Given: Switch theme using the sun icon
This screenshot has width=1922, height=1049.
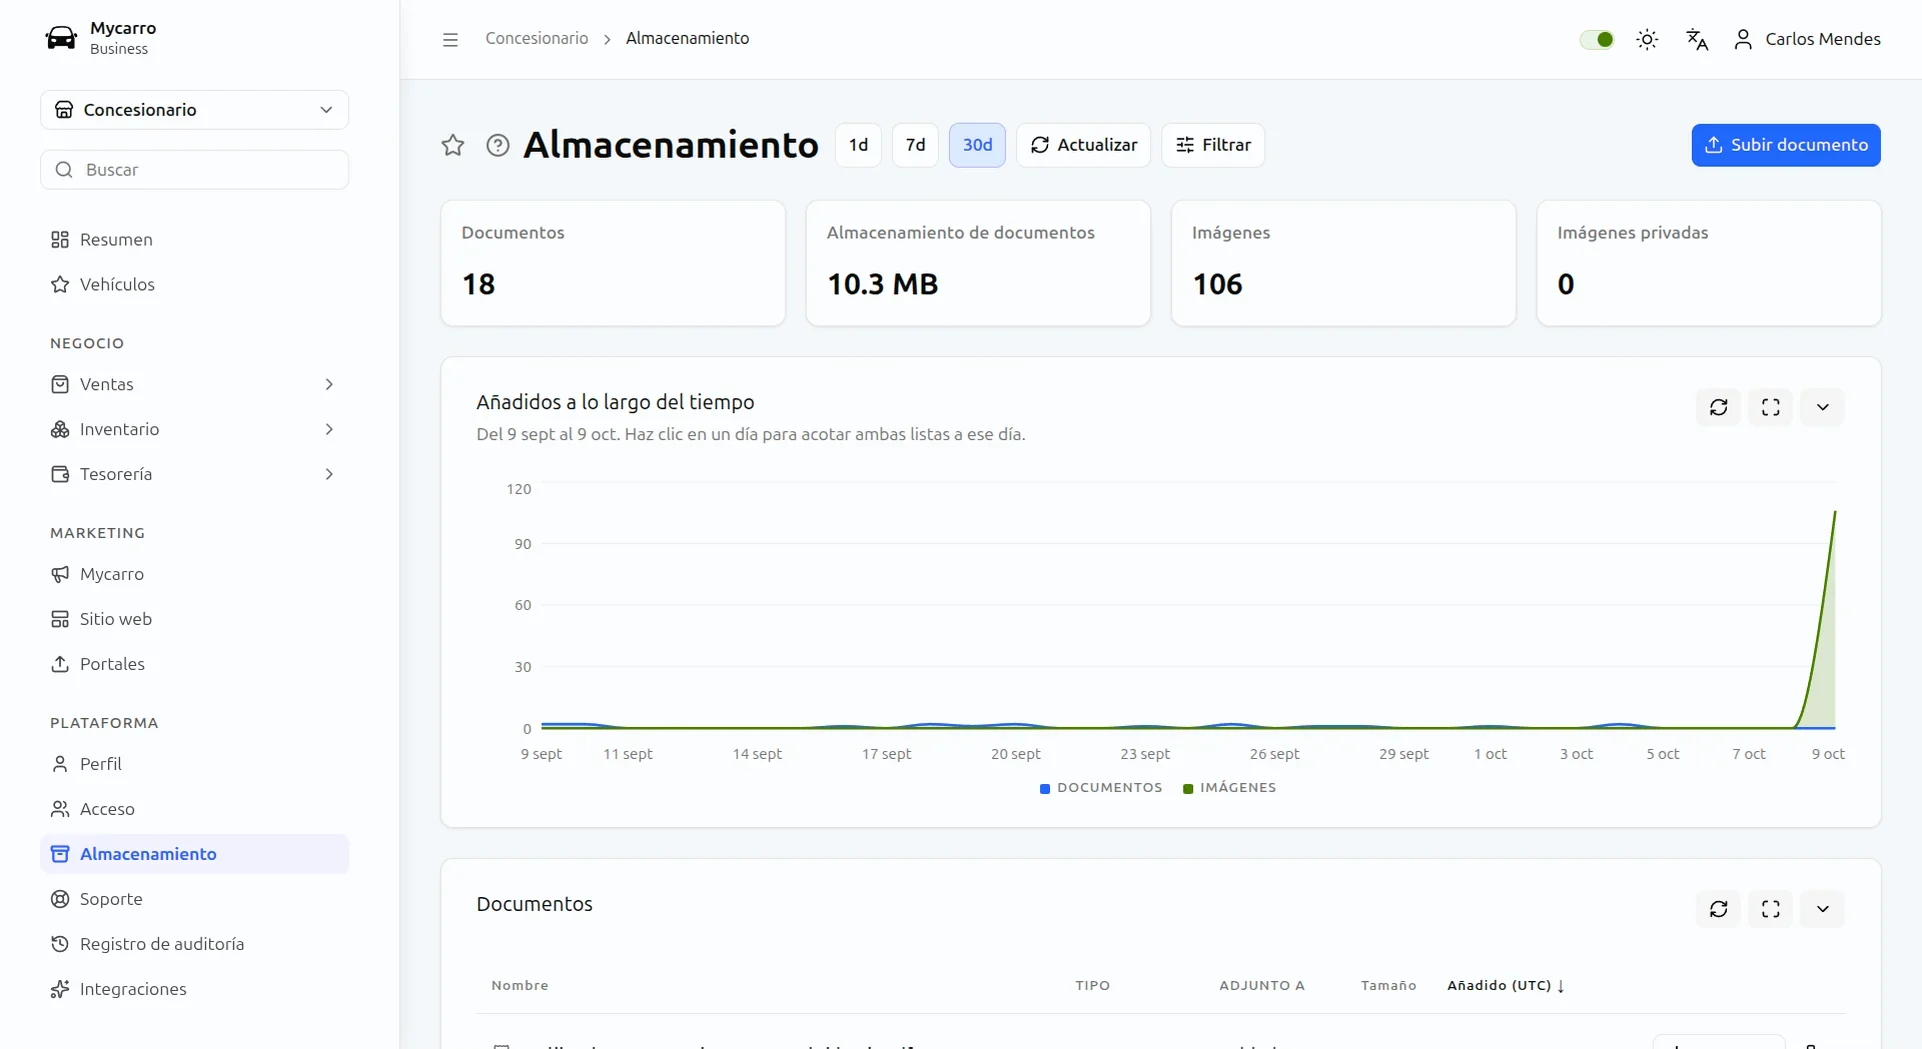Looking at the screenshot, I should [1647, 39].
